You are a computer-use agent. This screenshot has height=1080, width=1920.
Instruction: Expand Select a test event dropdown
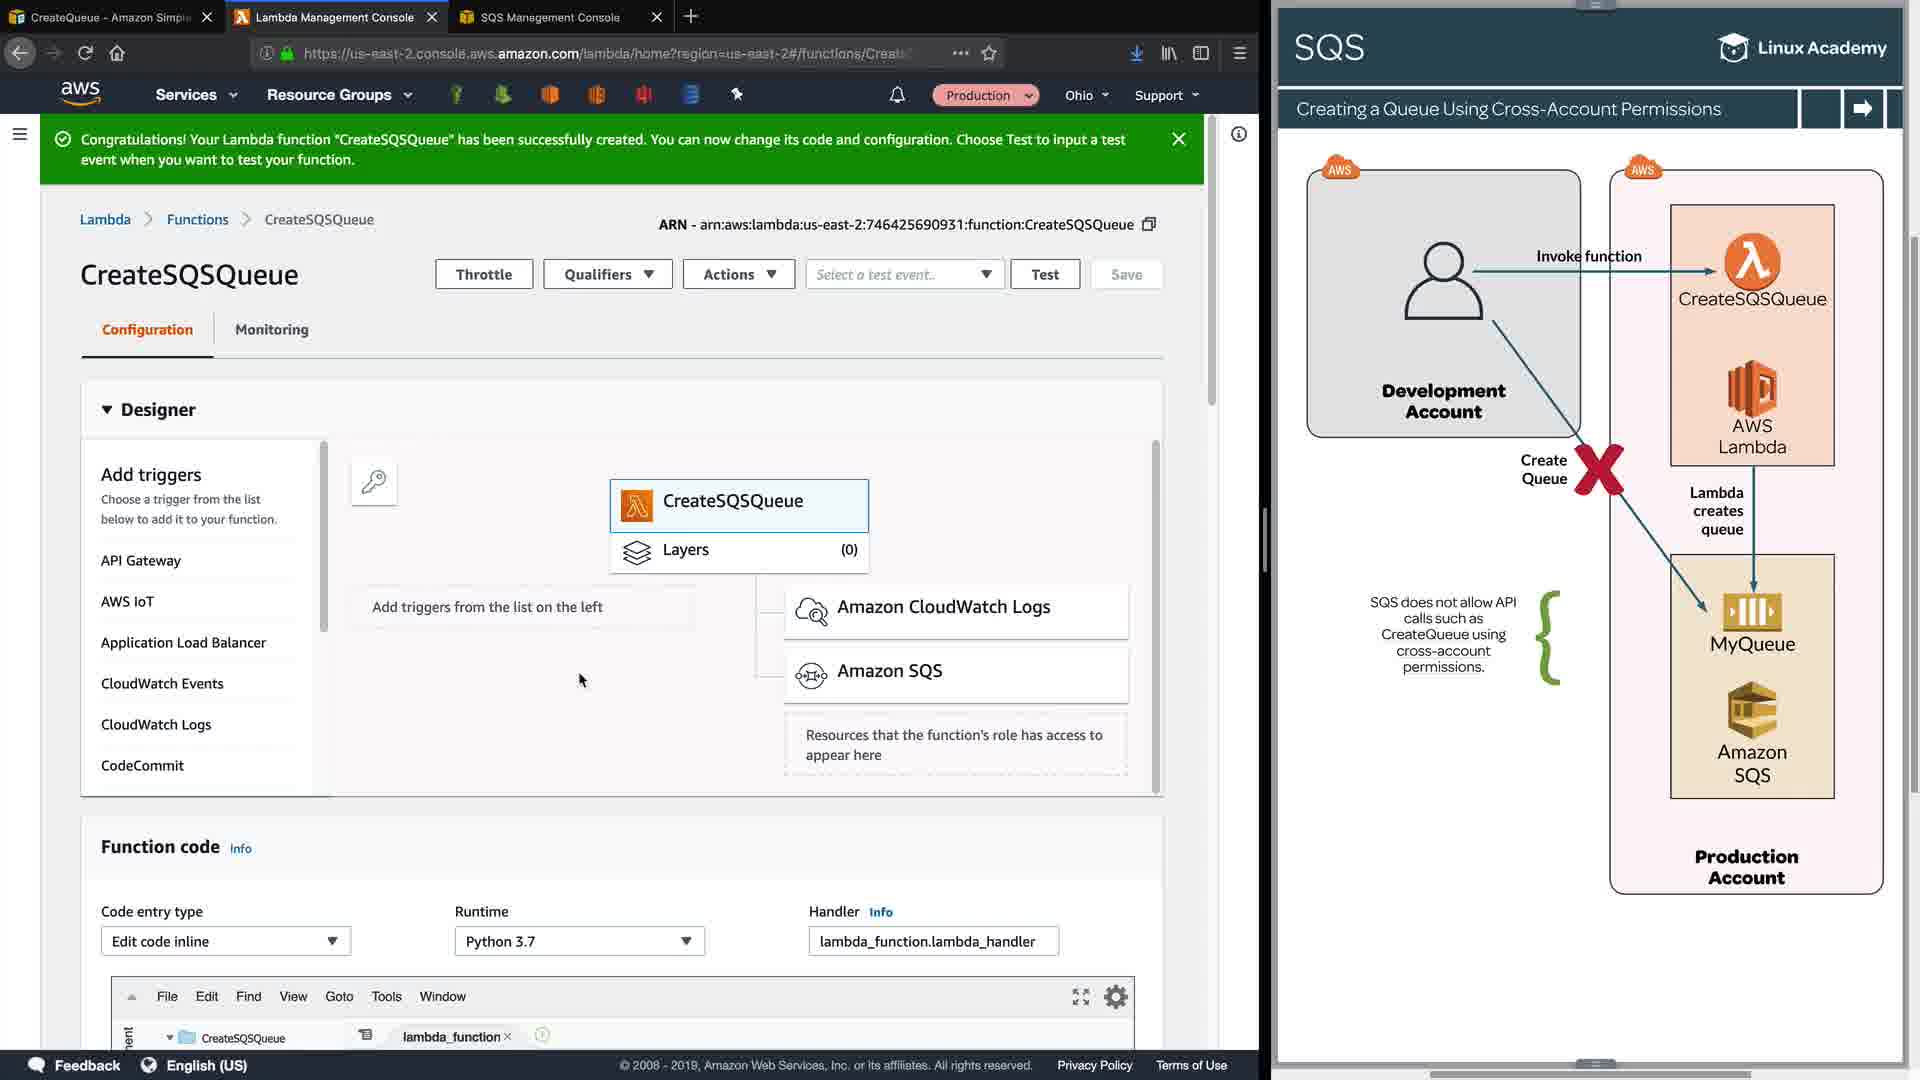pyautogui.click(x=904, y=274)
